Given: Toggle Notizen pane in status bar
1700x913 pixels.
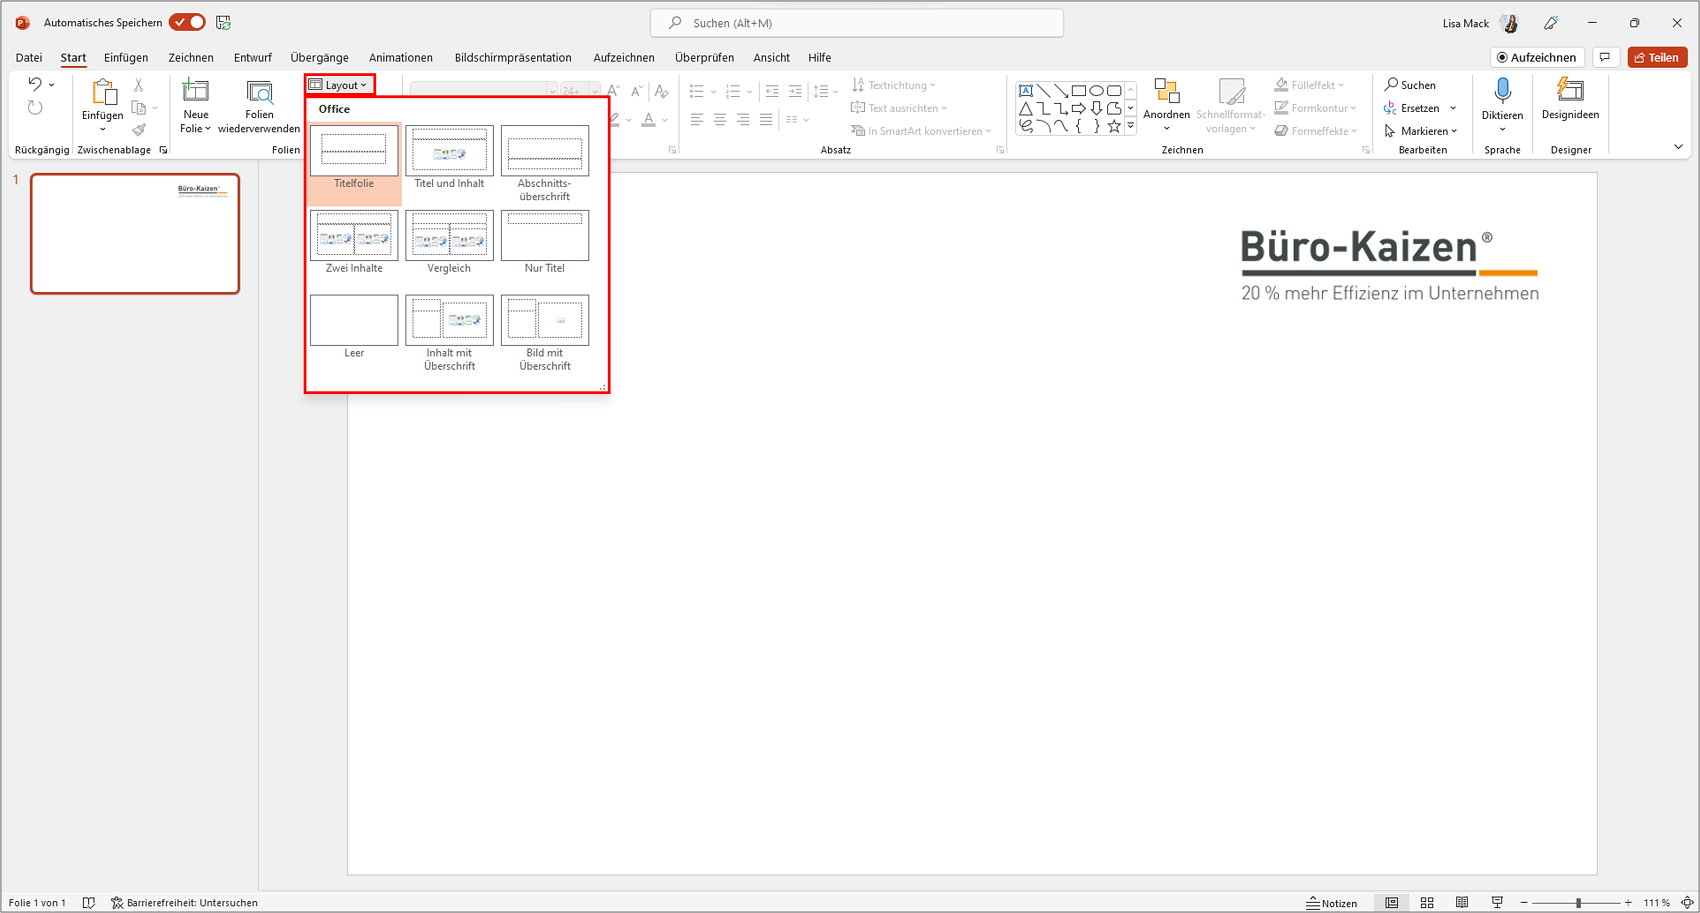Looking at the screenshot, I should [1332, 902].
